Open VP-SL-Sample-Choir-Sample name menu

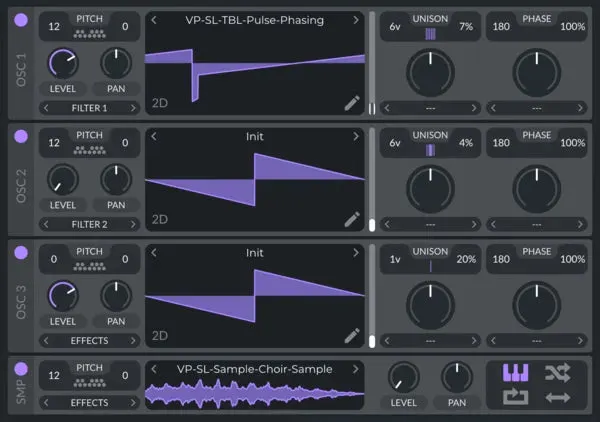coord(254,369)
